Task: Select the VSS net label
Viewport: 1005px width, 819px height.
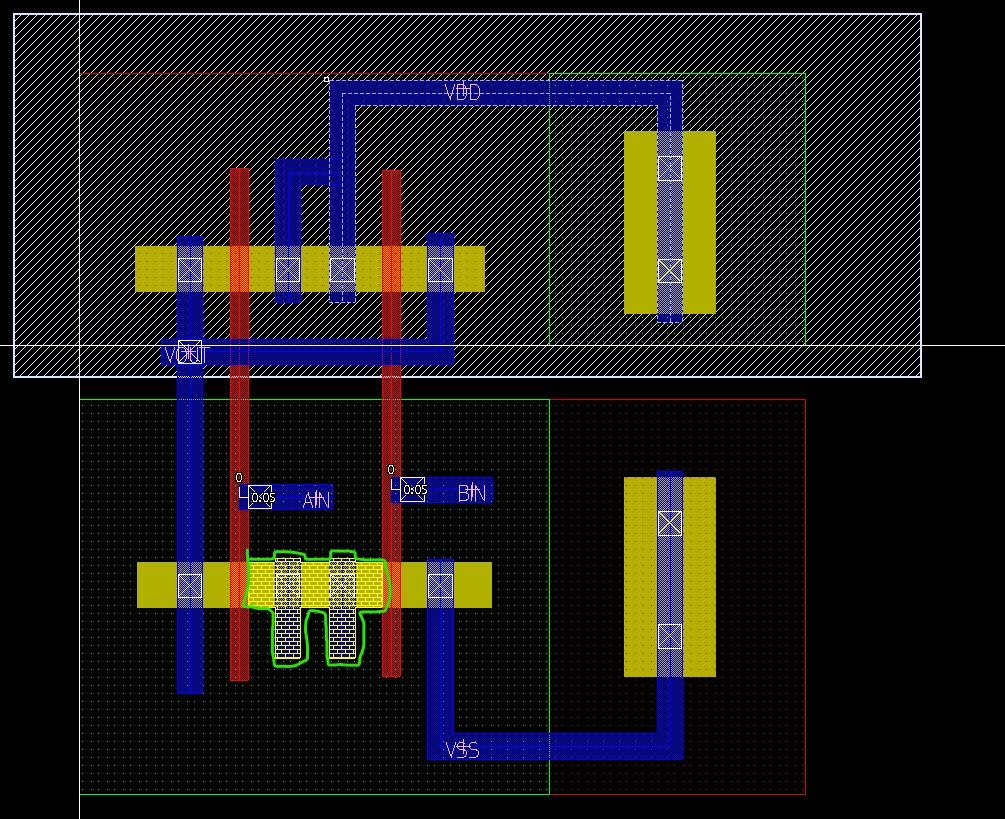Action: (x=462, y=750)
